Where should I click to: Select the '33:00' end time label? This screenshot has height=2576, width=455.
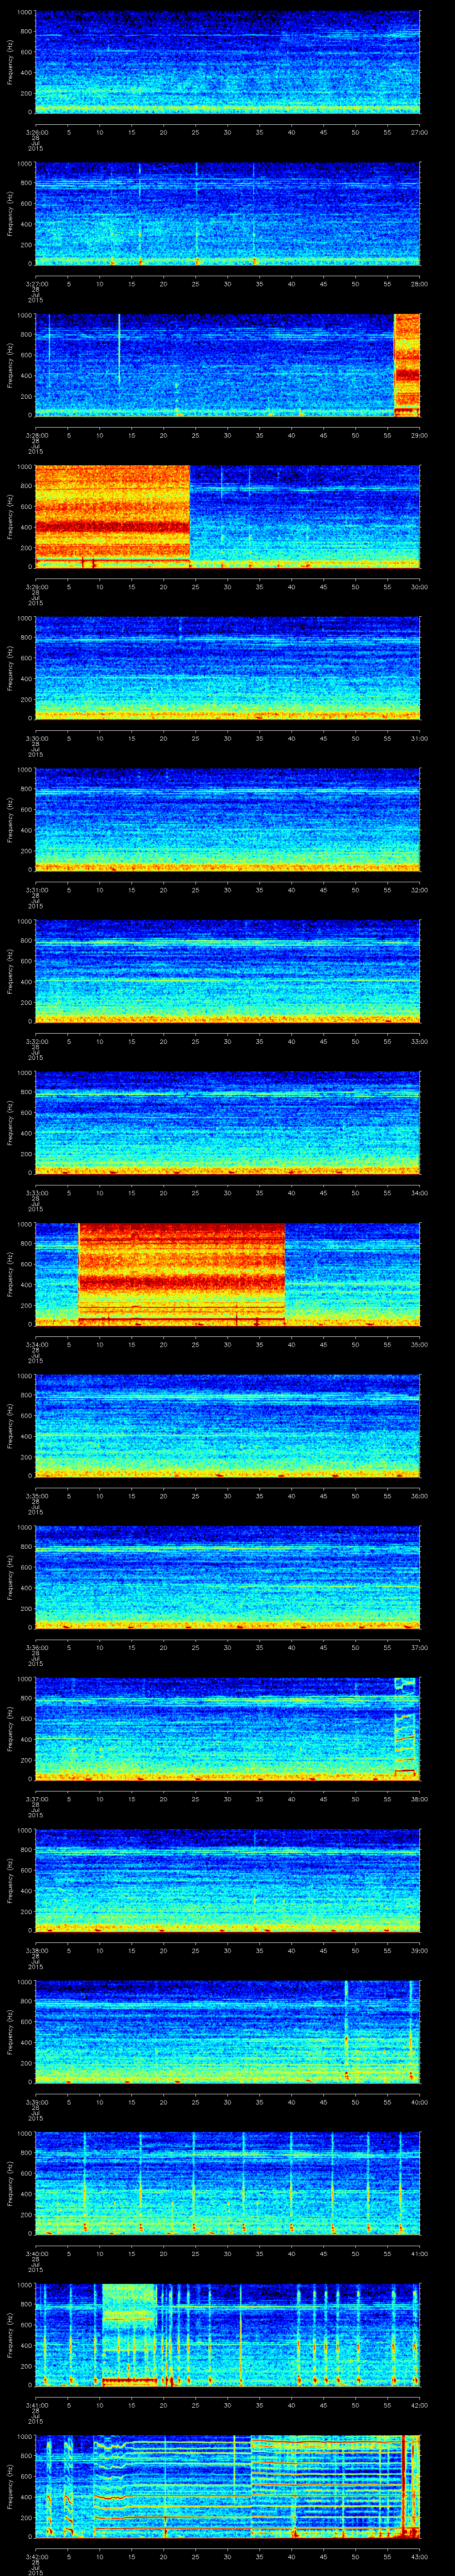point(420,1041)
